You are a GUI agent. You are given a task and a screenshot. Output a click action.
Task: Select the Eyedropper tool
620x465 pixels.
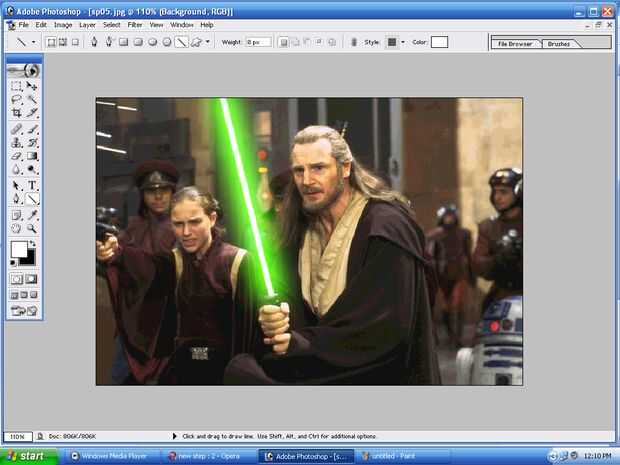[32, 215]
